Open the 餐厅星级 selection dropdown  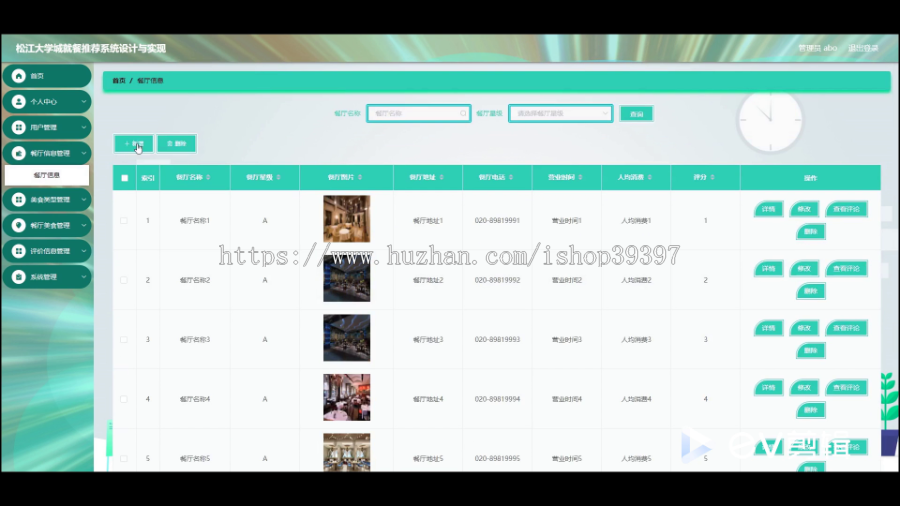click(x=561, y=114)
